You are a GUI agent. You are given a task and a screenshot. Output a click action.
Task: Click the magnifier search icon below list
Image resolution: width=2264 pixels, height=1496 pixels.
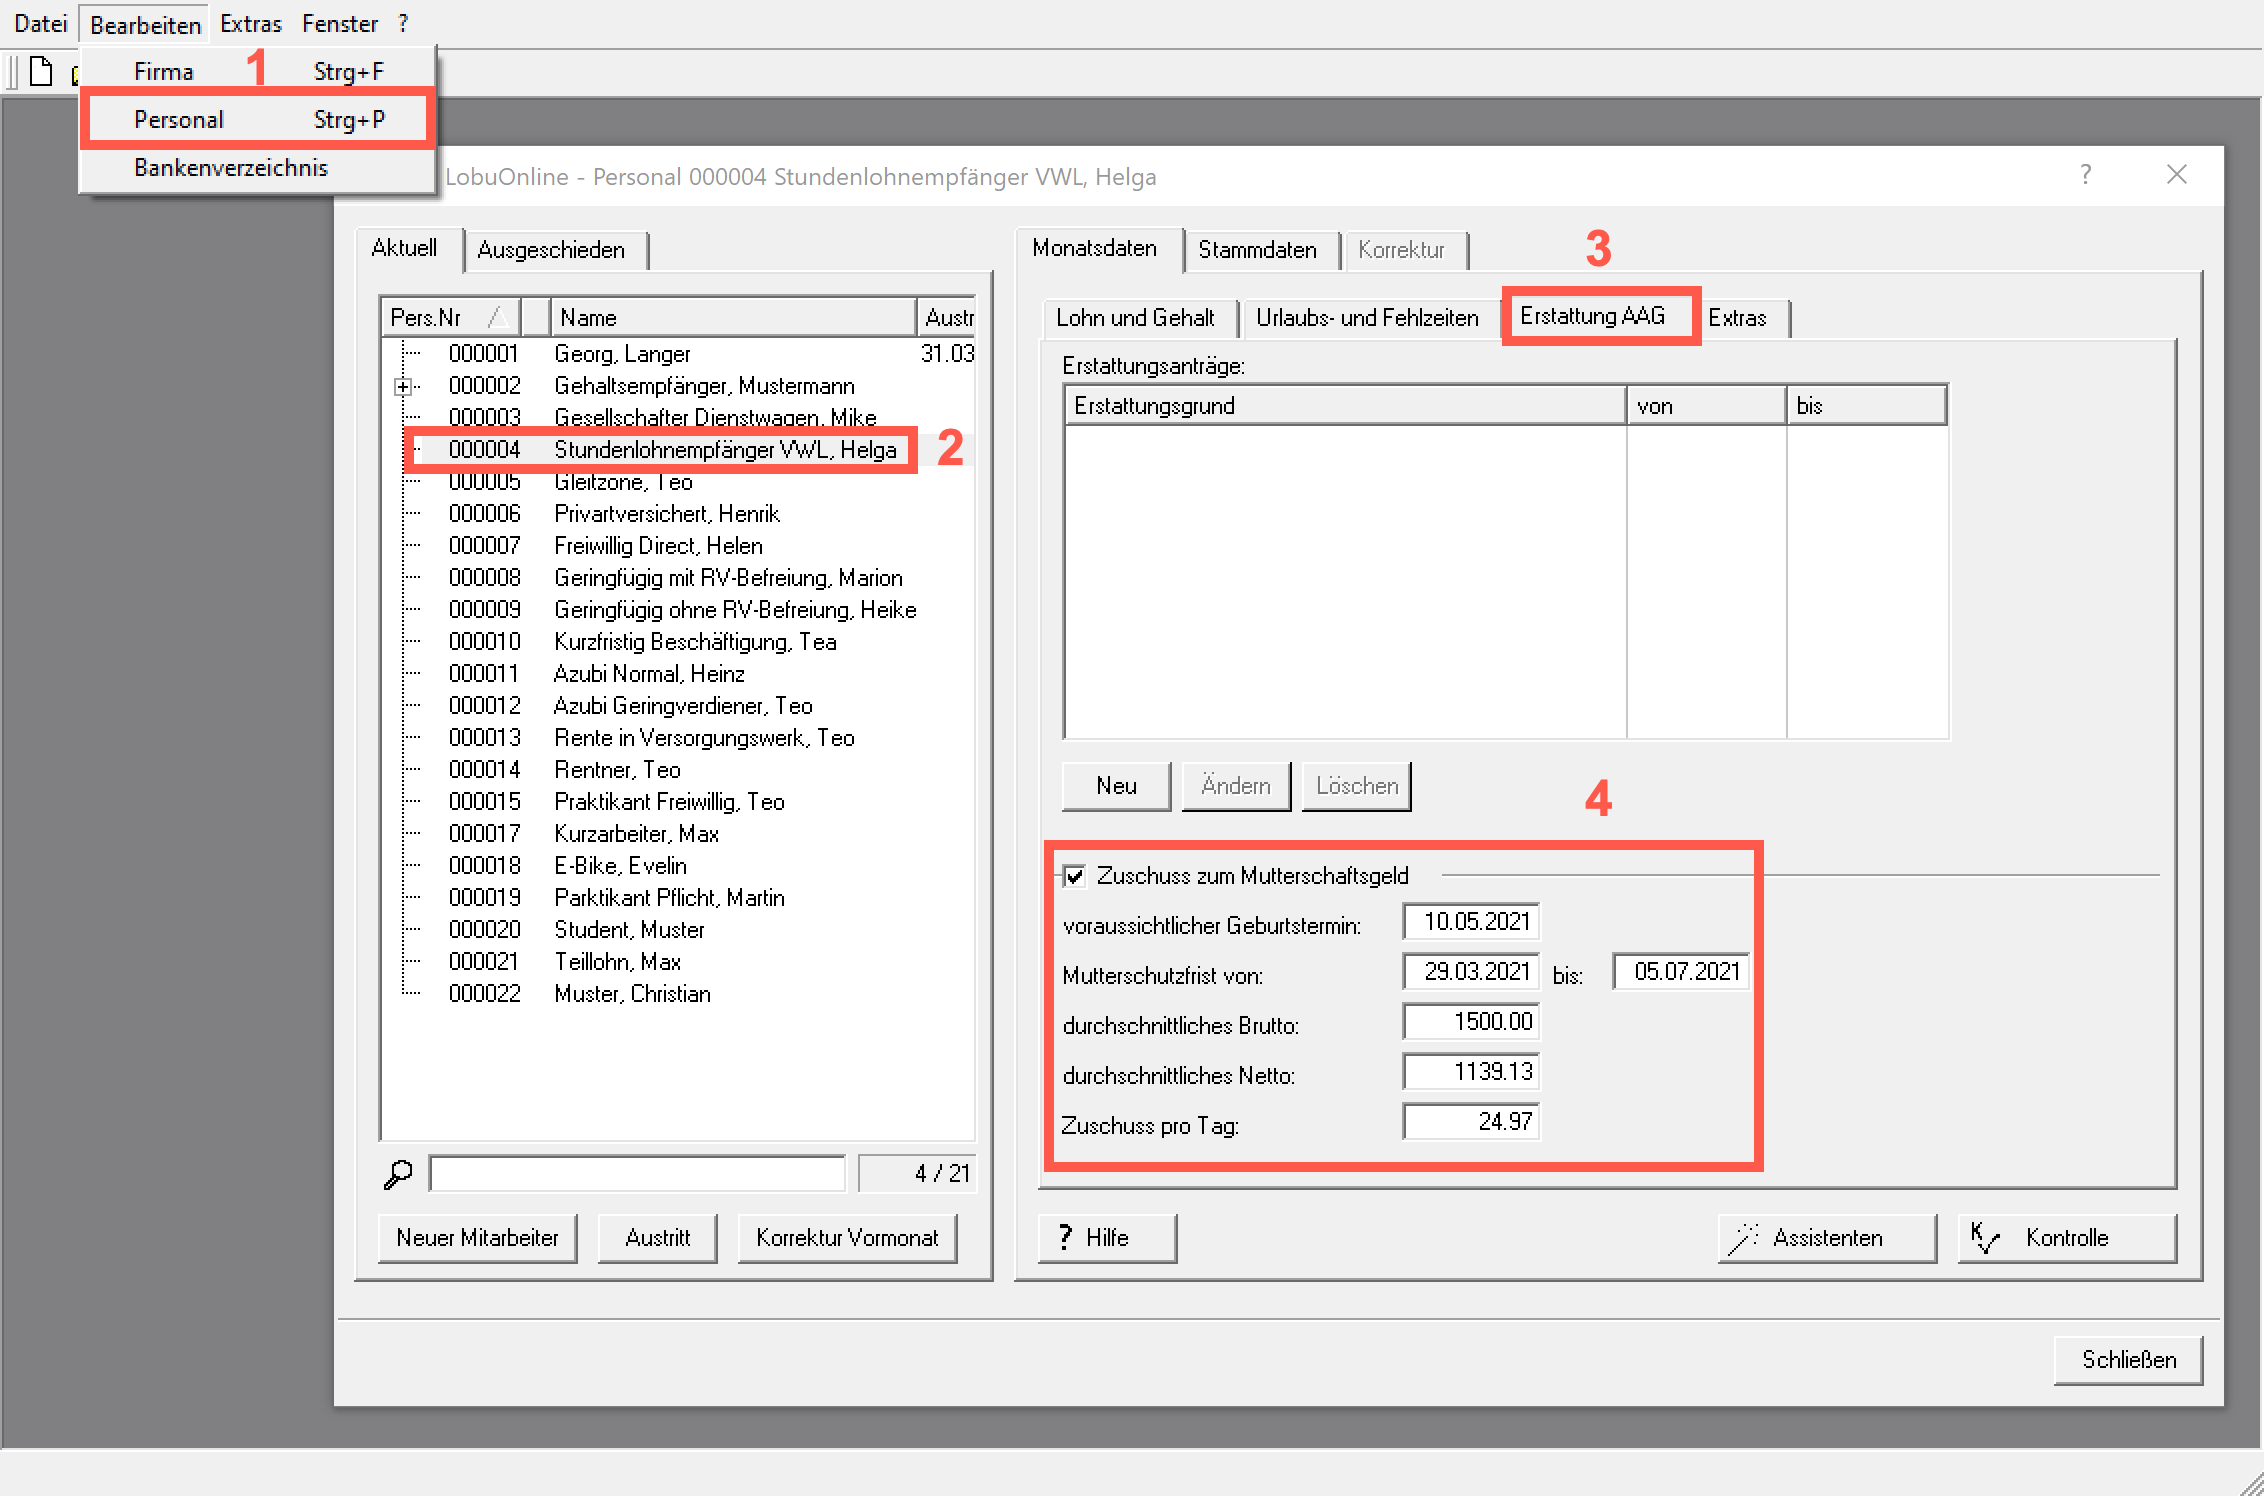(398, 1174)
